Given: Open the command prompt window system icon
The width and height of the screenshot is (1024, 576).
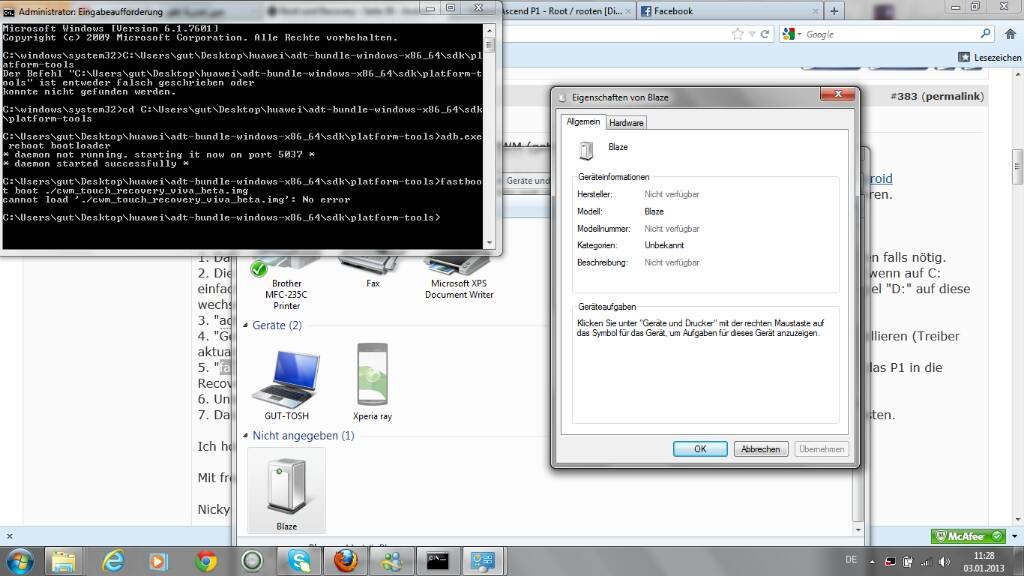Looking at the screenshot, I should 8,12.
